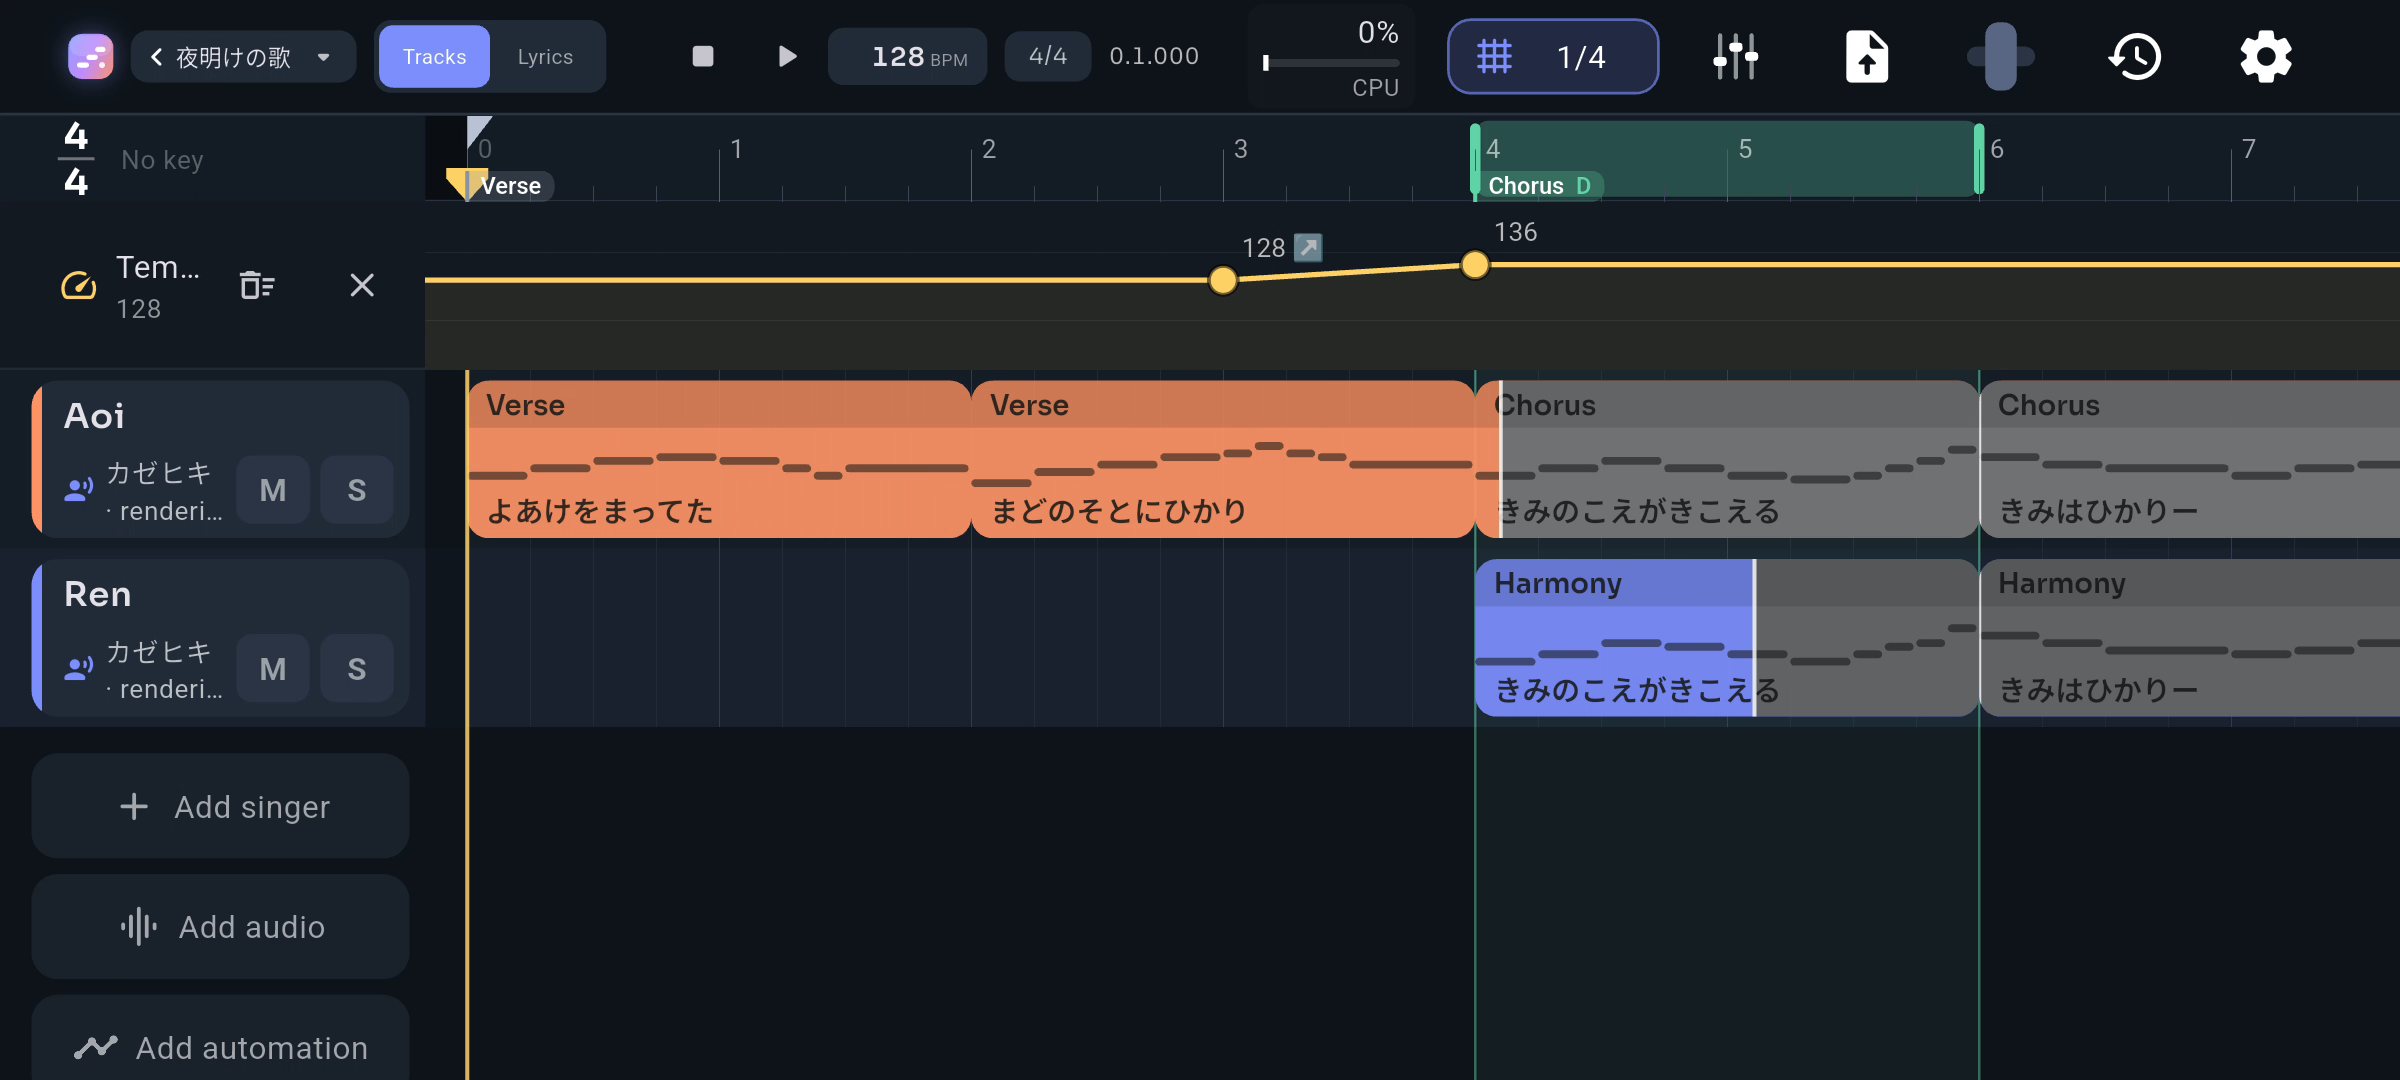Change the 4/4 time signature button
This screenshot has height=1080, width=2400.
1047,56
